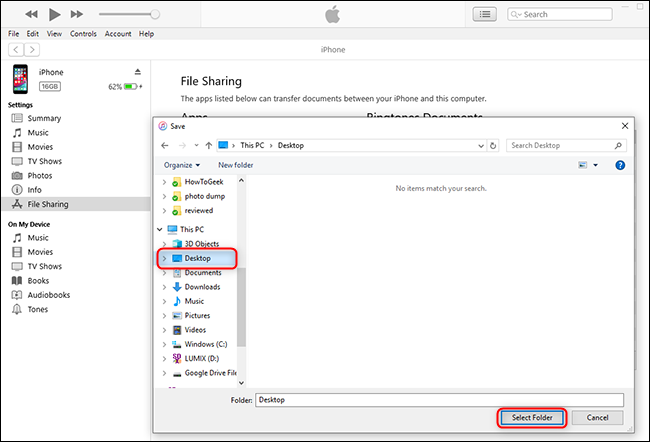Select File Sharing in the sidebar
The width and height of the screenshot is (650, 442).
[x=76, y=204]
